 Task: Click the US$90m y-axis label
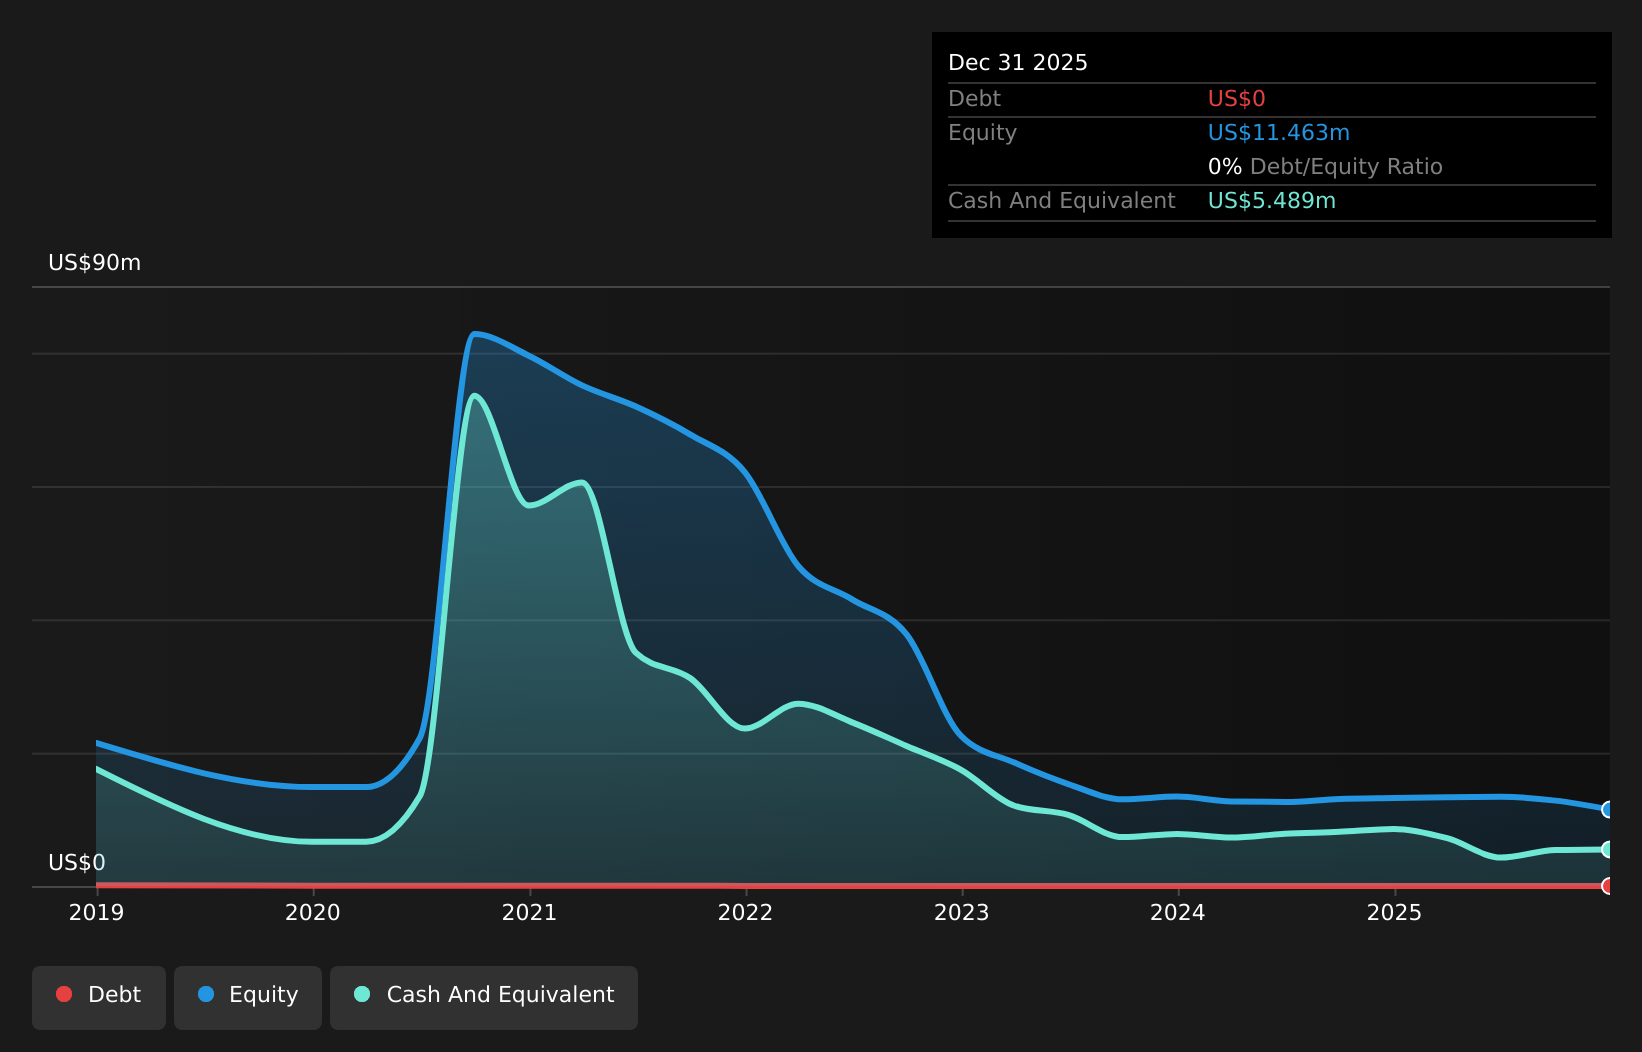click(95, 263)
